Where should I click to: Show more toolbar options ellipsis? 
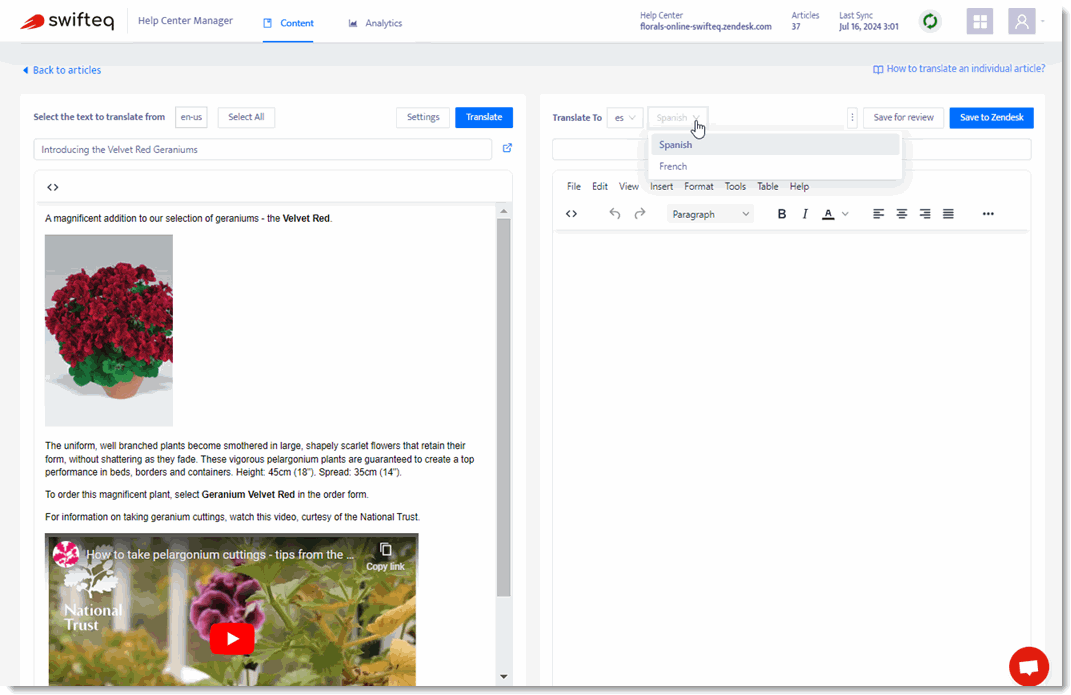(988, 214)
